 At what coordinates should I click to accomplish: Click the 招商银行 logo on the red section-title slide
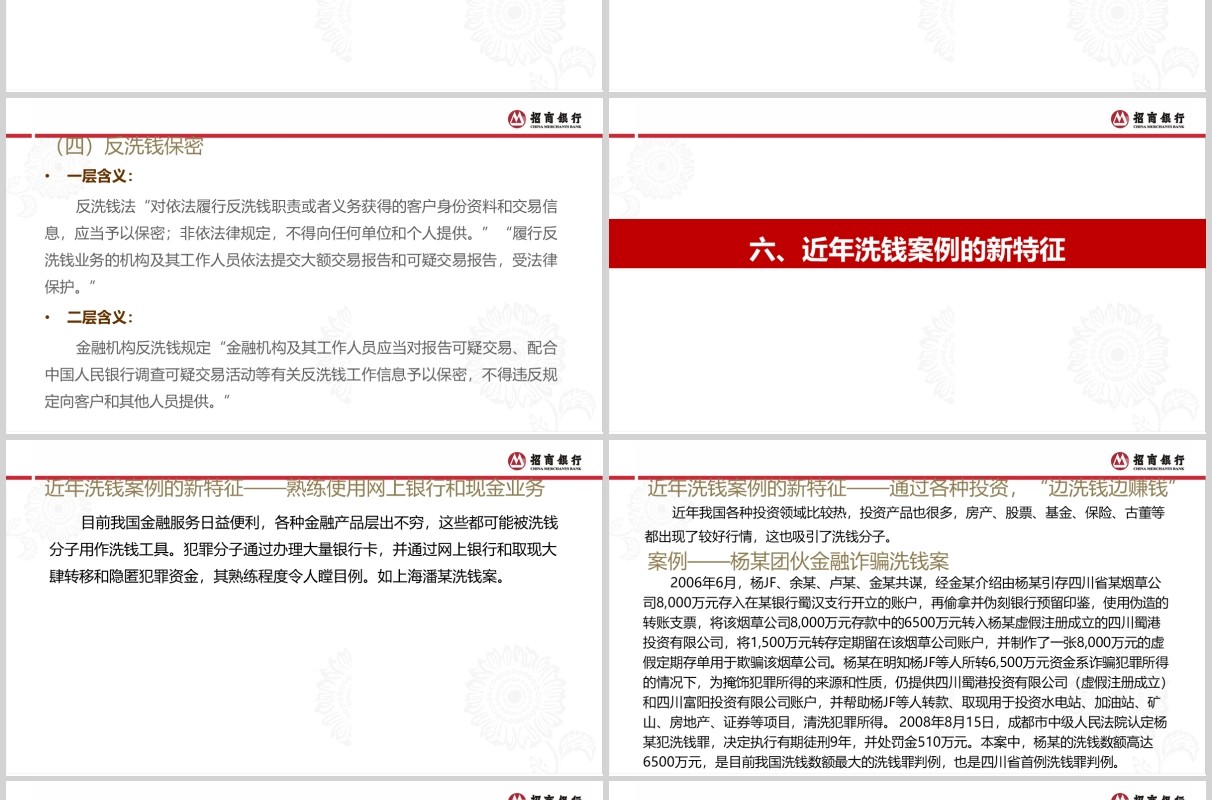click(x=1148, y=119)
